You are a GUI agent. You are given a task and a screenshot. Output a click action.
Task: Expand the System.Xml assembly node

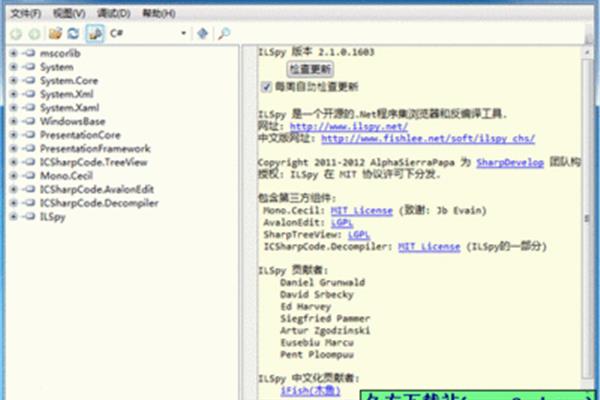(x=13, y=94)
